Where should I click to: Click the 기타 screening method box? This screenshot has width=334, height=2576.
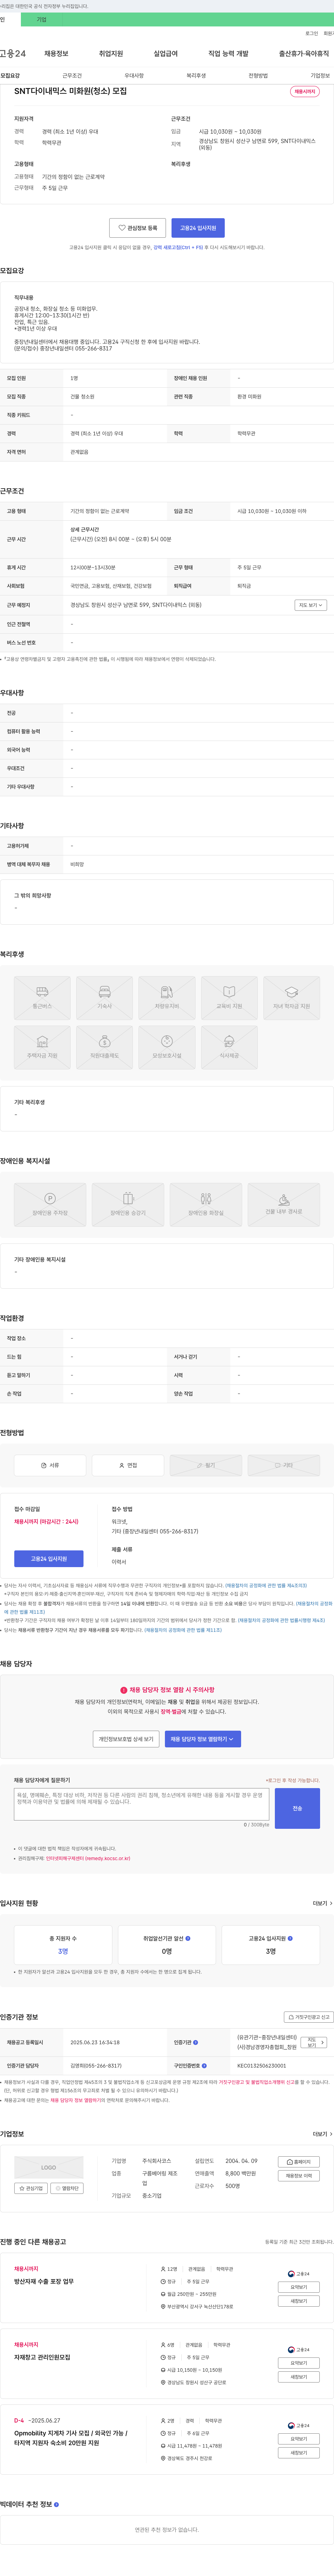(284, 1465)
